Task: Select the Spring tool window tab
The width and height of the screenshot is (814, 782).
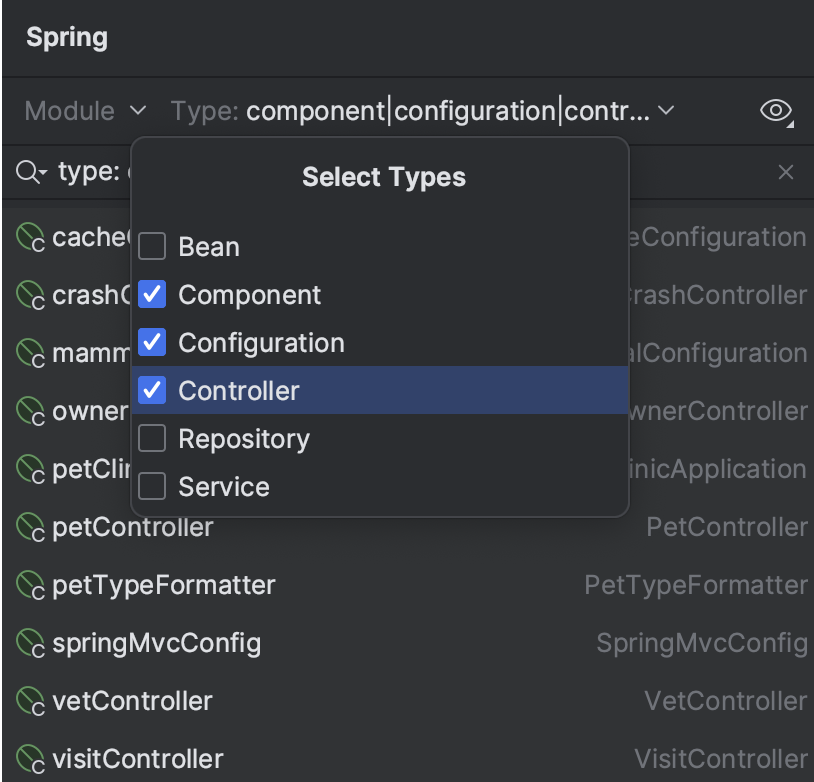Action: [66, 37]
